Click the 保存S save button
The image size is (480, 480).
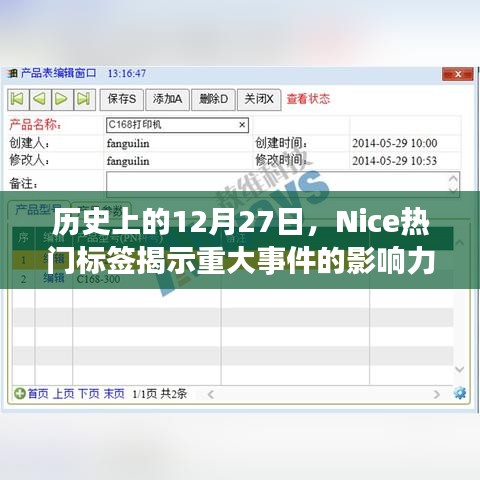(x=122, y=99)
